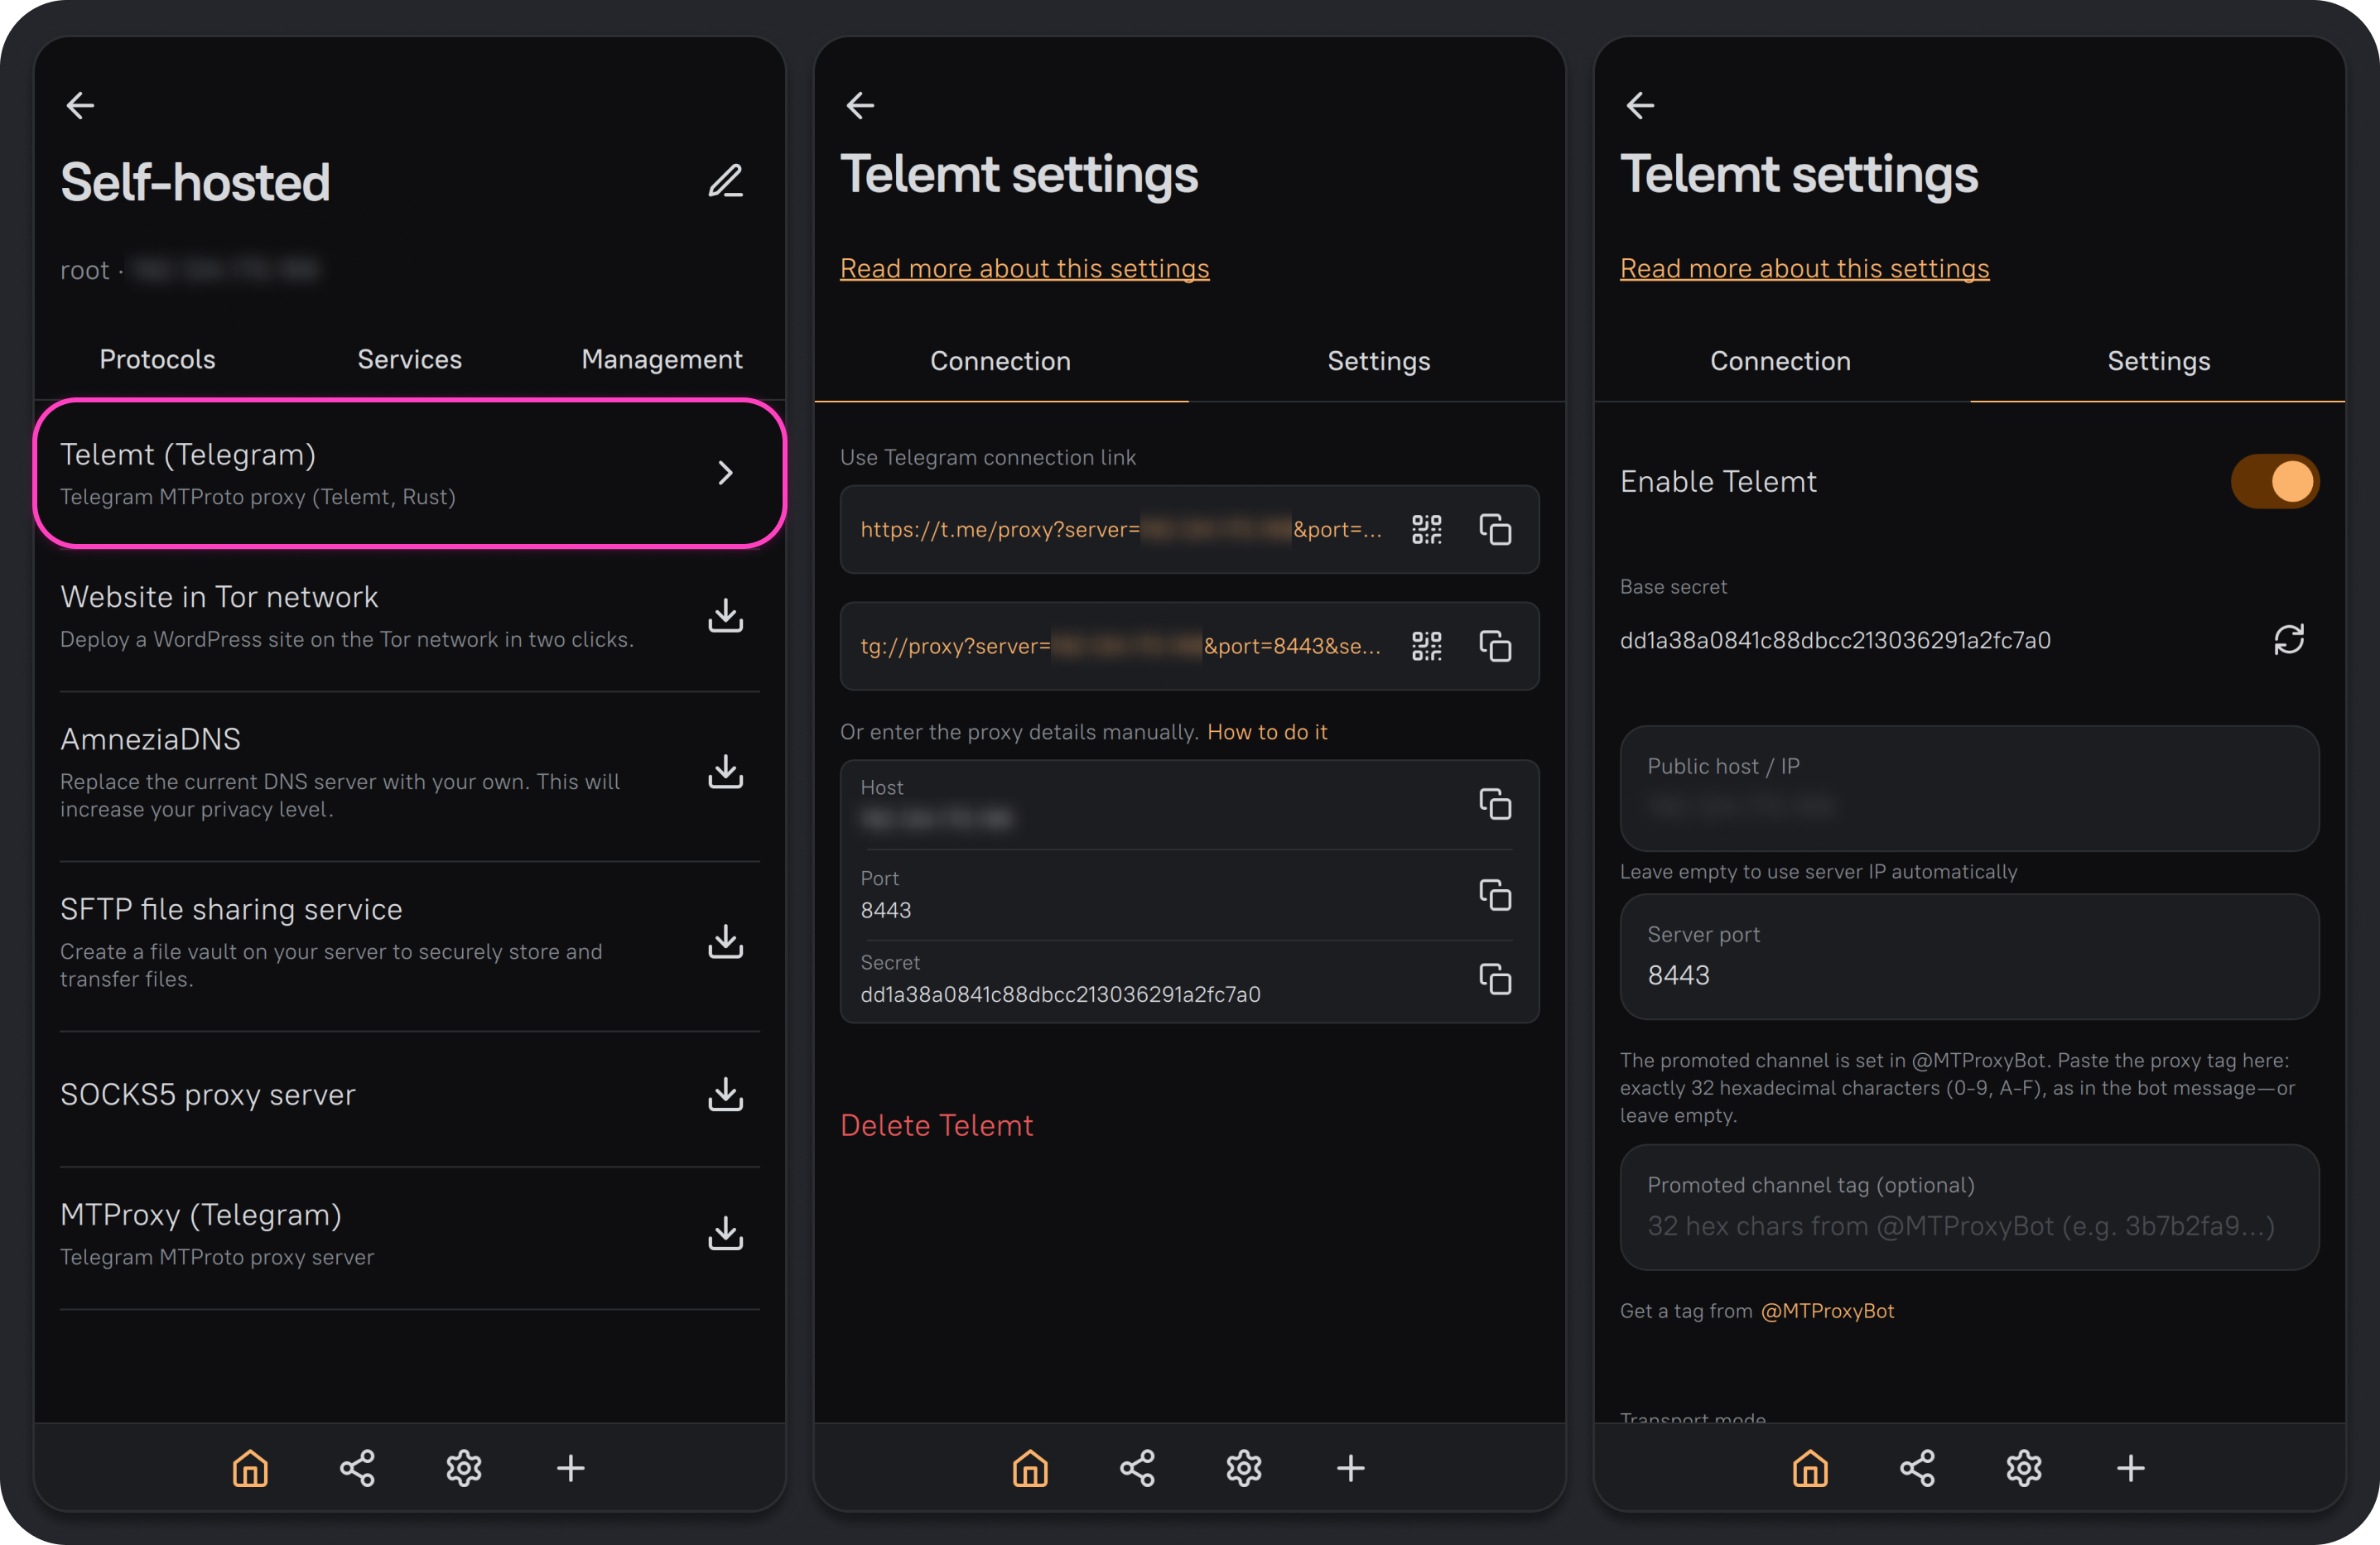Tap the home icon on Self-hosted screen
The image size is (2380, 1545).
click(x=250, y=1468)
